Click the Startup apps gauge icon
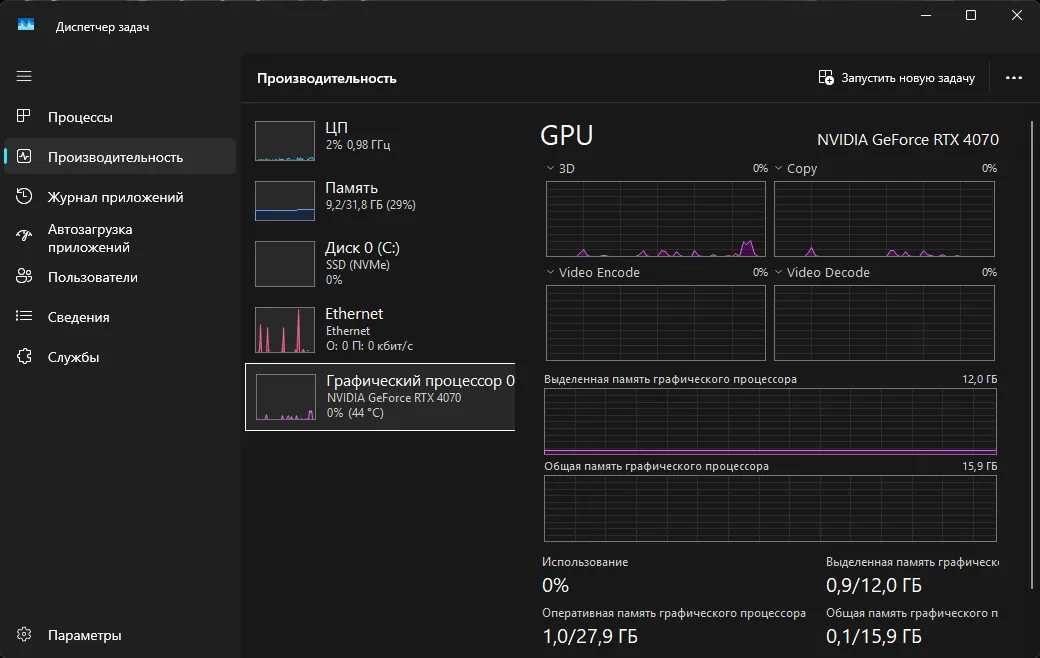The width and height of the screenshot is (1040, 658). pyautogui.click(x=24, y=235)
